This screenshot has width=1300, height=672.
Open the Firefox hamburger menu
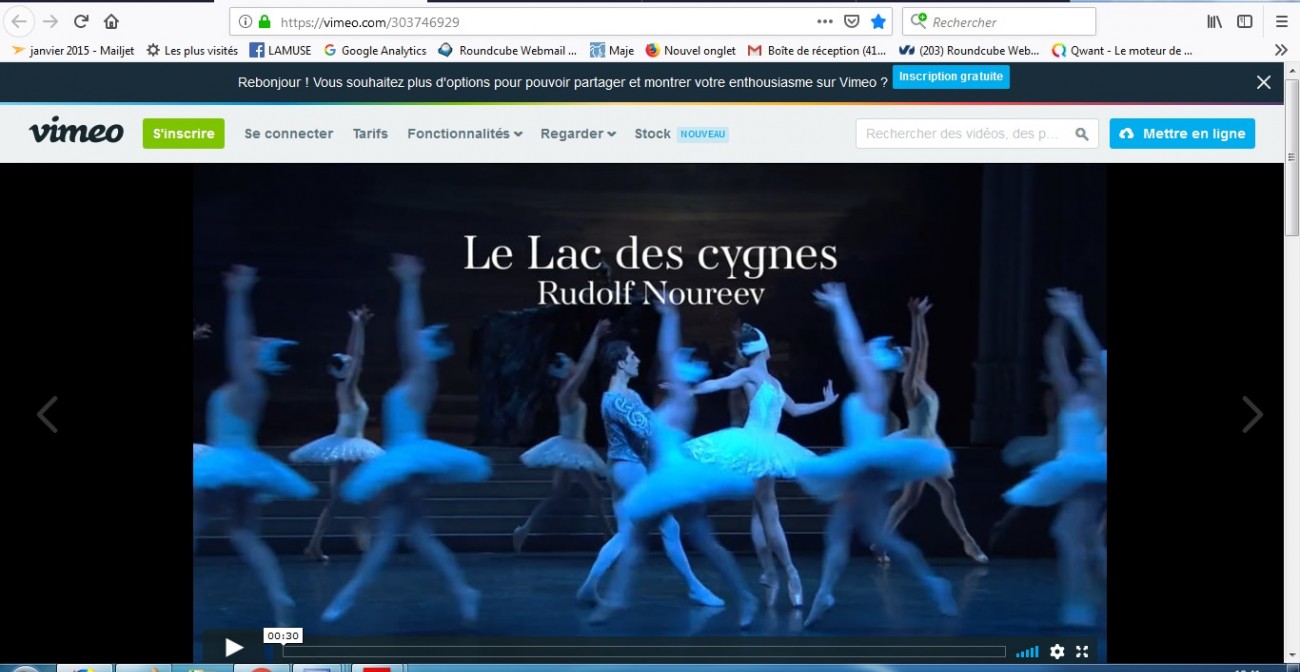click(1281, 21)
